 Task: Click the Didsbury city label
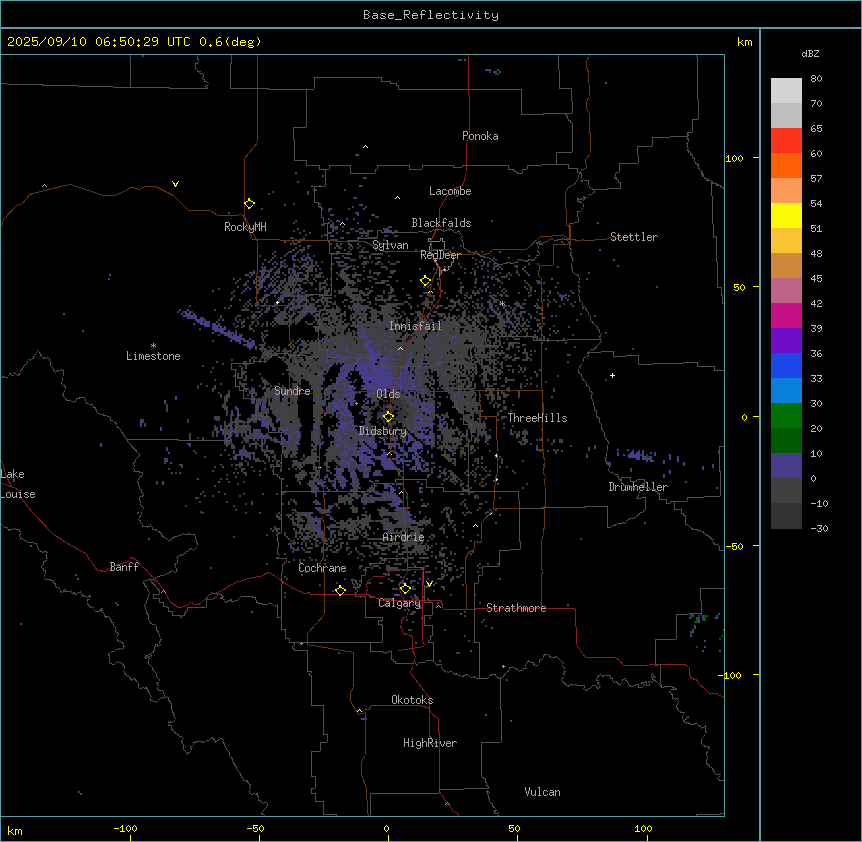(383, 431)
